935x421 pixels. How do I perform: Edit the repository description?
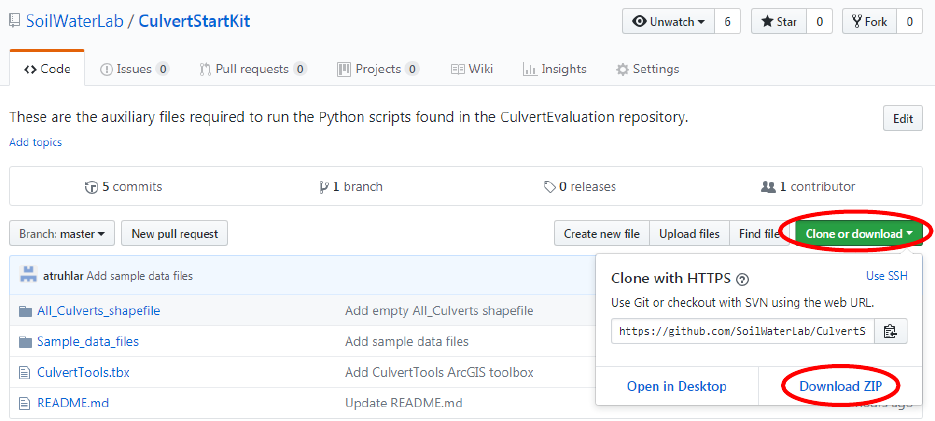(903, 119)
